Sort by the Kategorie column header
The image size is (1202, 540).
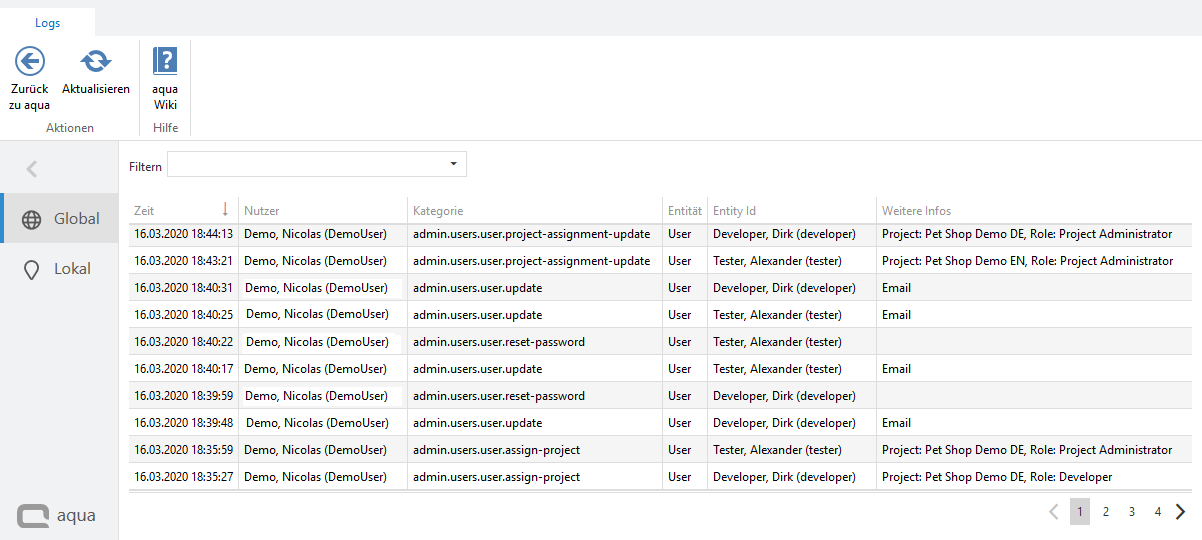[x=438, y=211]
